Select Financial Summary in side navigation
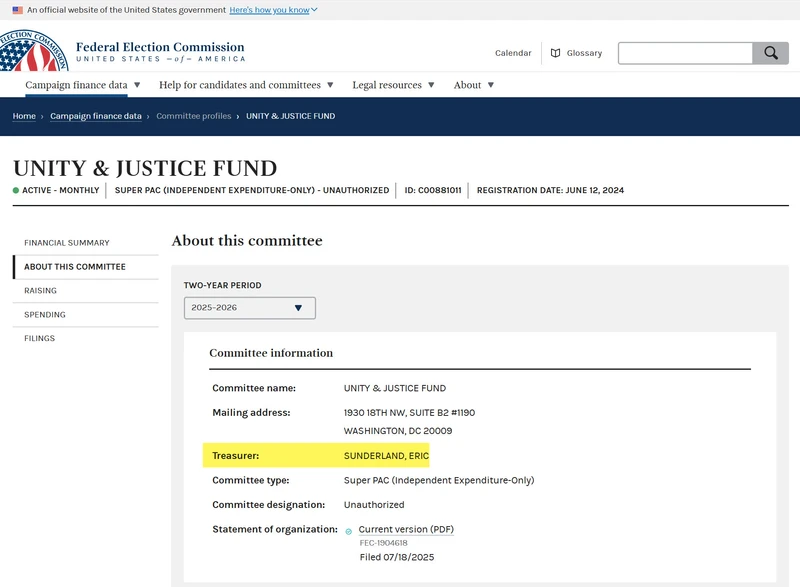The width and height of the screenshot is (800, 587). (x=67, y=243)
